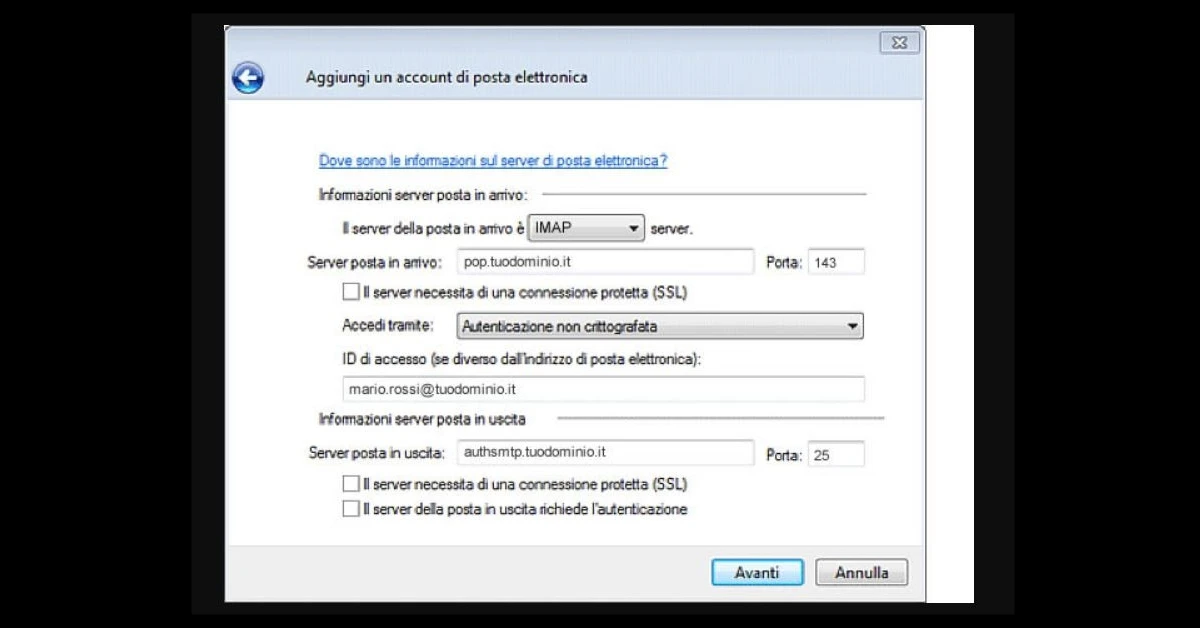Check outgoing server requires authentication box
The image size is (1200, 628).
(x=350, y=509)
